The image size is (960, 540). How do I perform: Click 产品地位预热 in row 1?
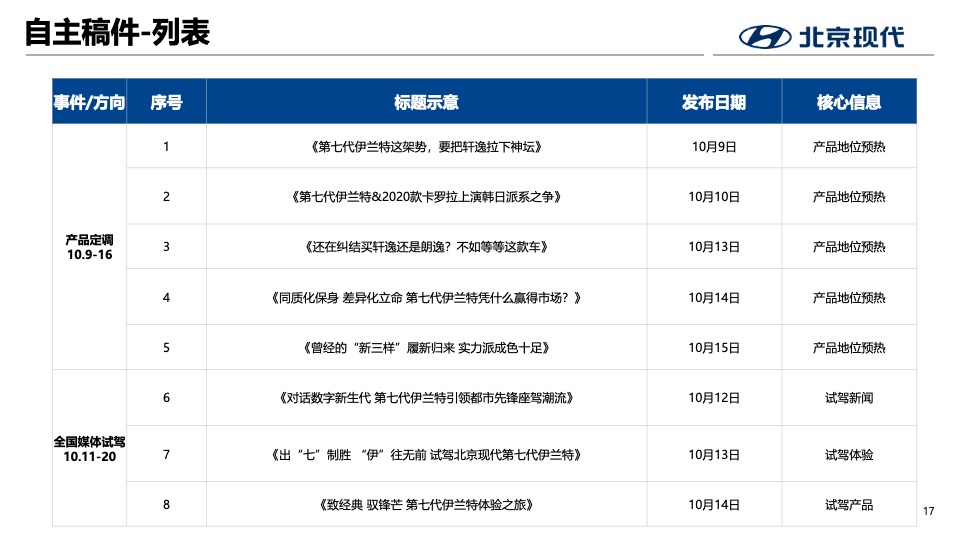pyautogui.click(x=849, y=146)
